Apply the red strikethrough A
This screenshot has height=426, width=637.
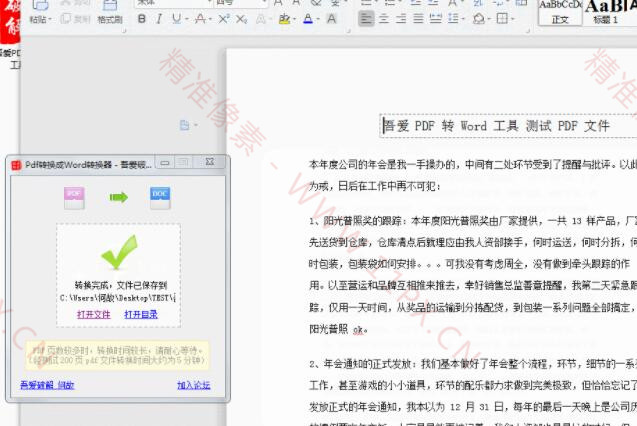tap(200, 19)
